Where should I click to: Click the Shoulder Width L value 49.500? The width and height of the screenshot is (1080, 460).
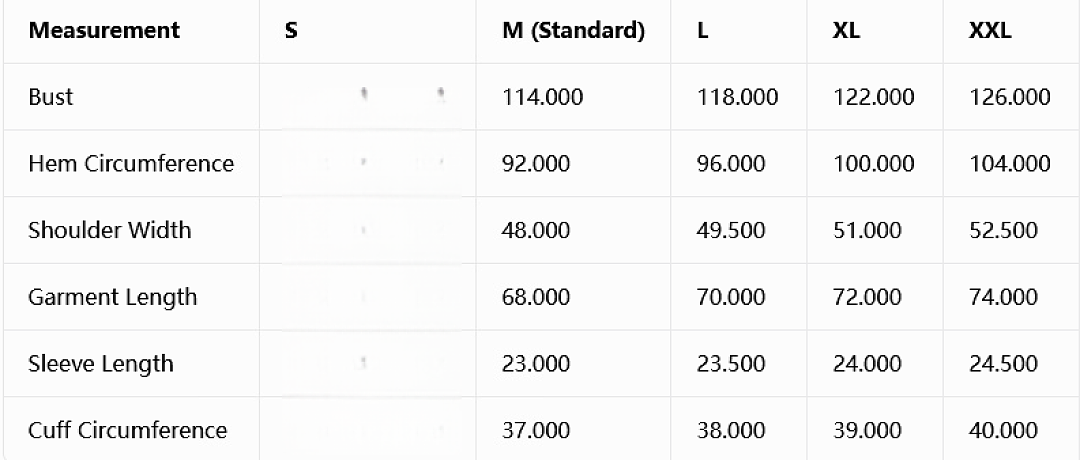[x=731, y=230]
